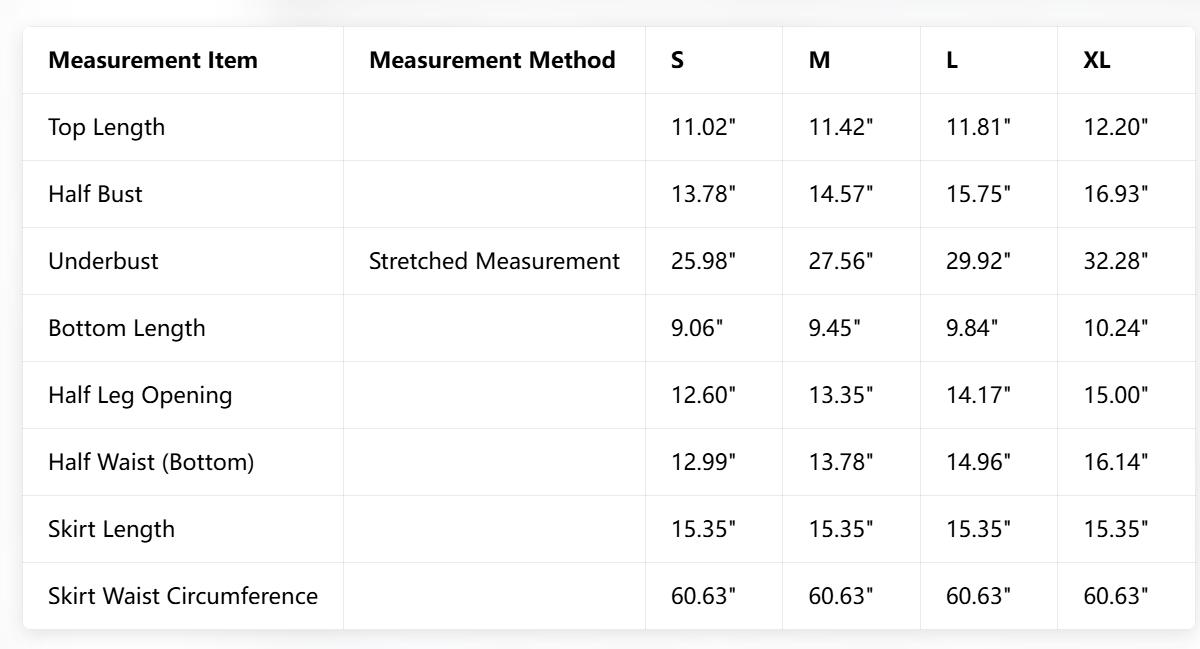Select the "Skirt Length" row label
The width and height of the screenshot is (1200, 649).
[x=111, y=529]
